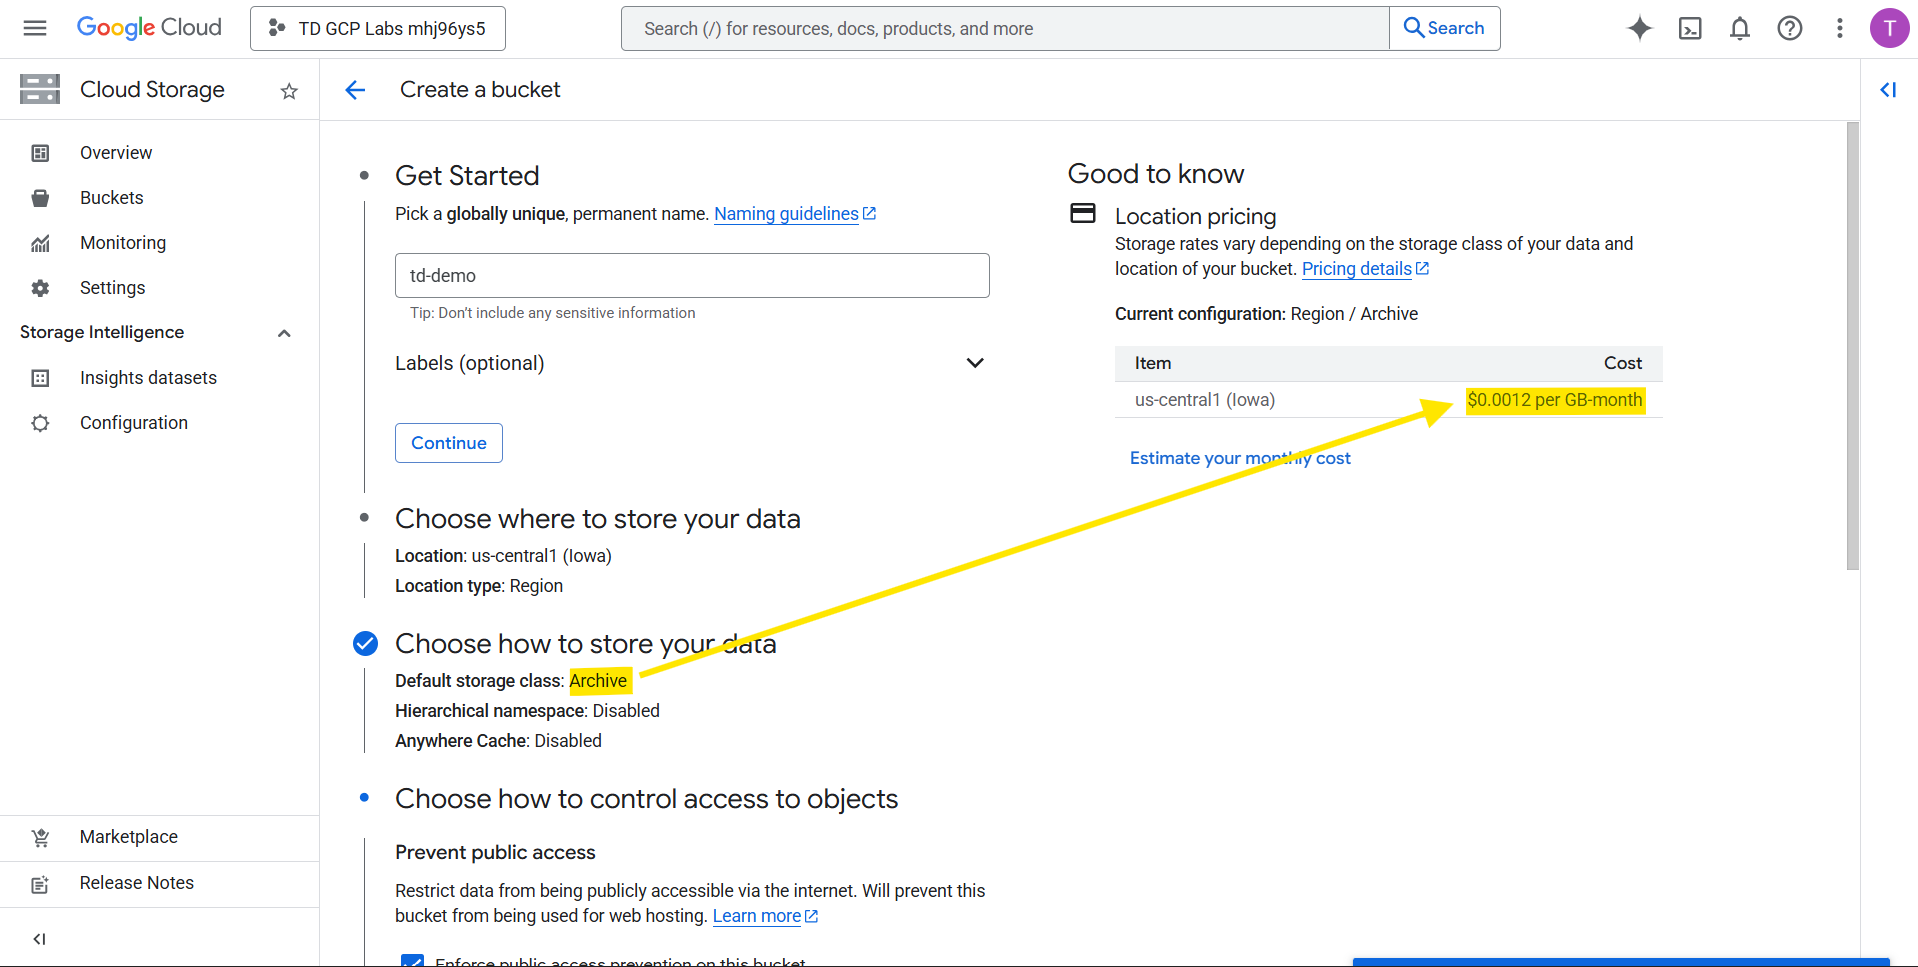Open the notifications bell
The height and width of the screenshot is (967, 1918).
pos(1740,28)
